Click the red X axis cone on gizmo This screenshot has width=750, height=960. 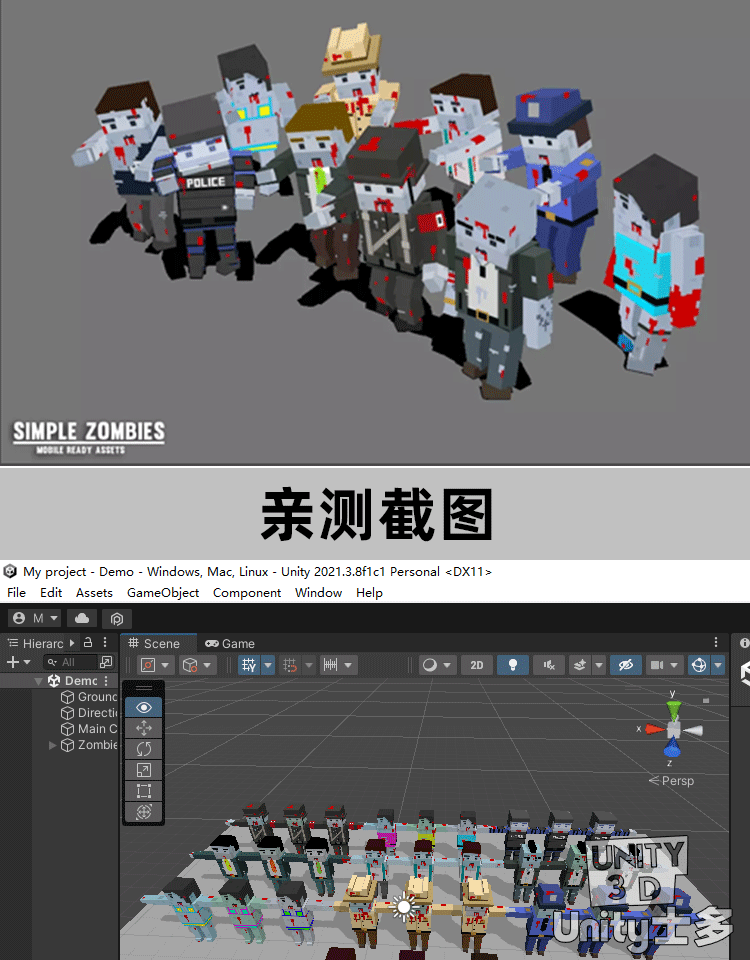click(654, 729)
